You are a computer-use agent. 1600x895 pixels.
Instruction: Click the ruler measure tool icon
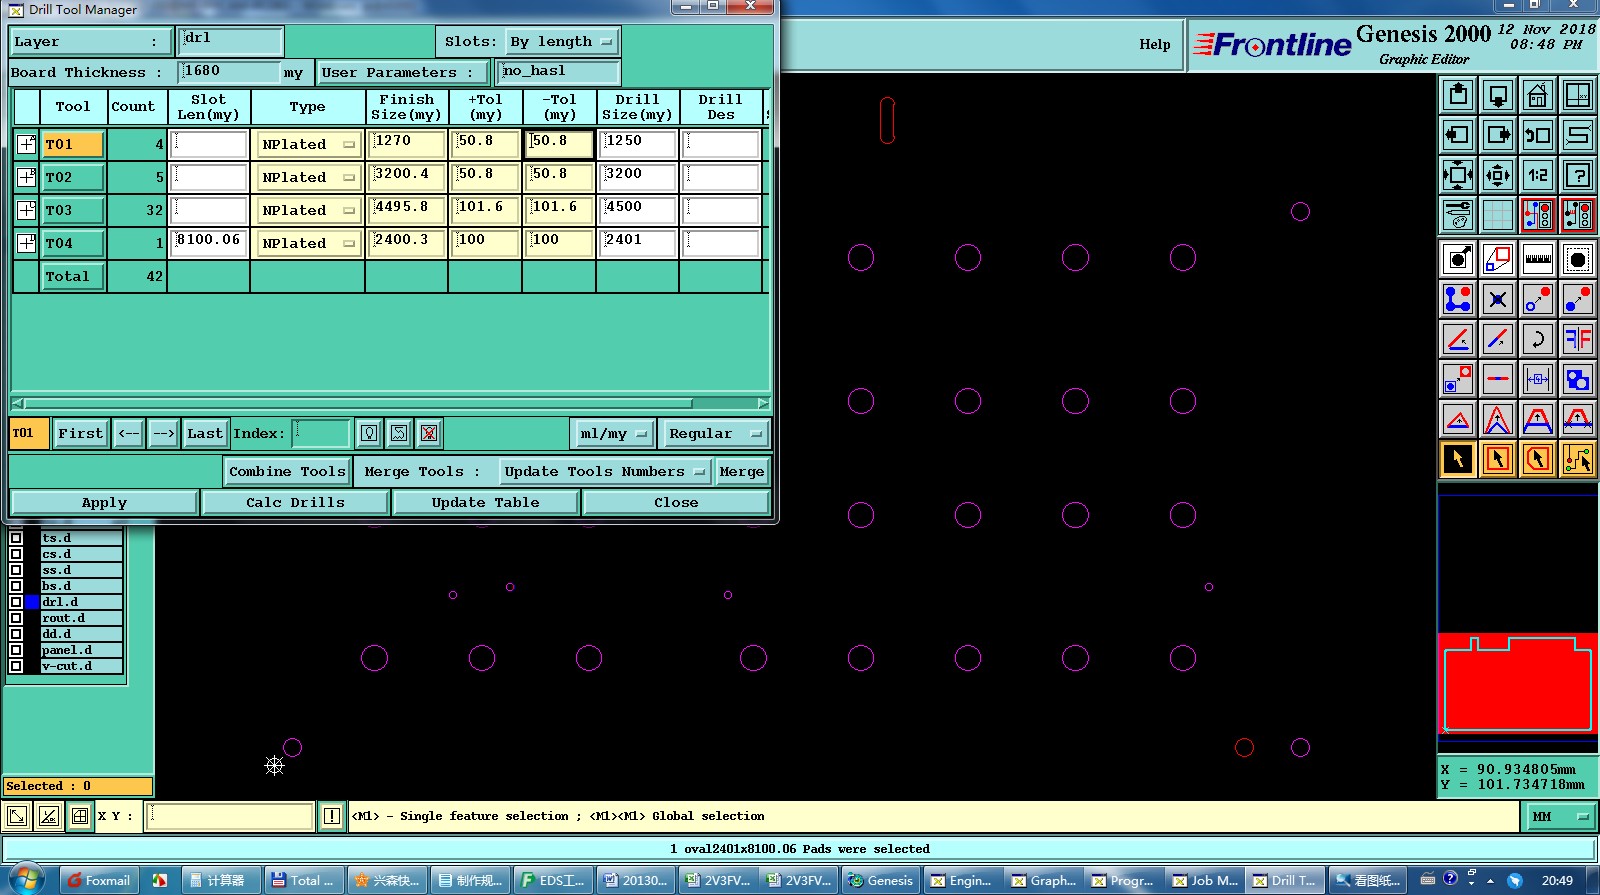pyautogui.click(x=1538, y=259)
